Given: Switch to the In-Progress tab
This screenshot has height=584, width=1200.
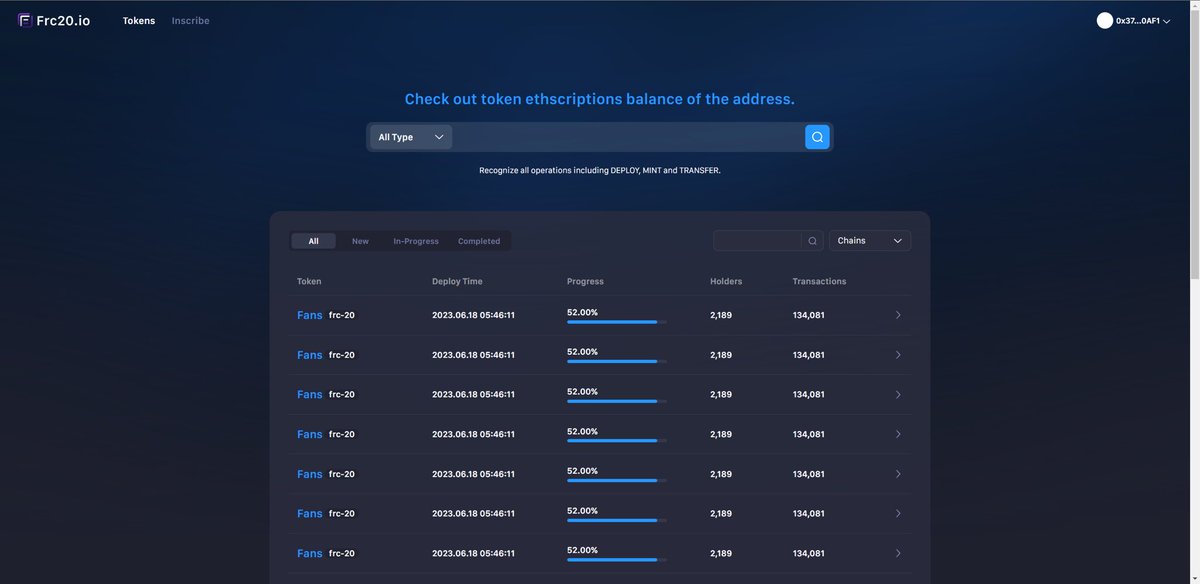Looking at the screenshot, I should 416,241.
